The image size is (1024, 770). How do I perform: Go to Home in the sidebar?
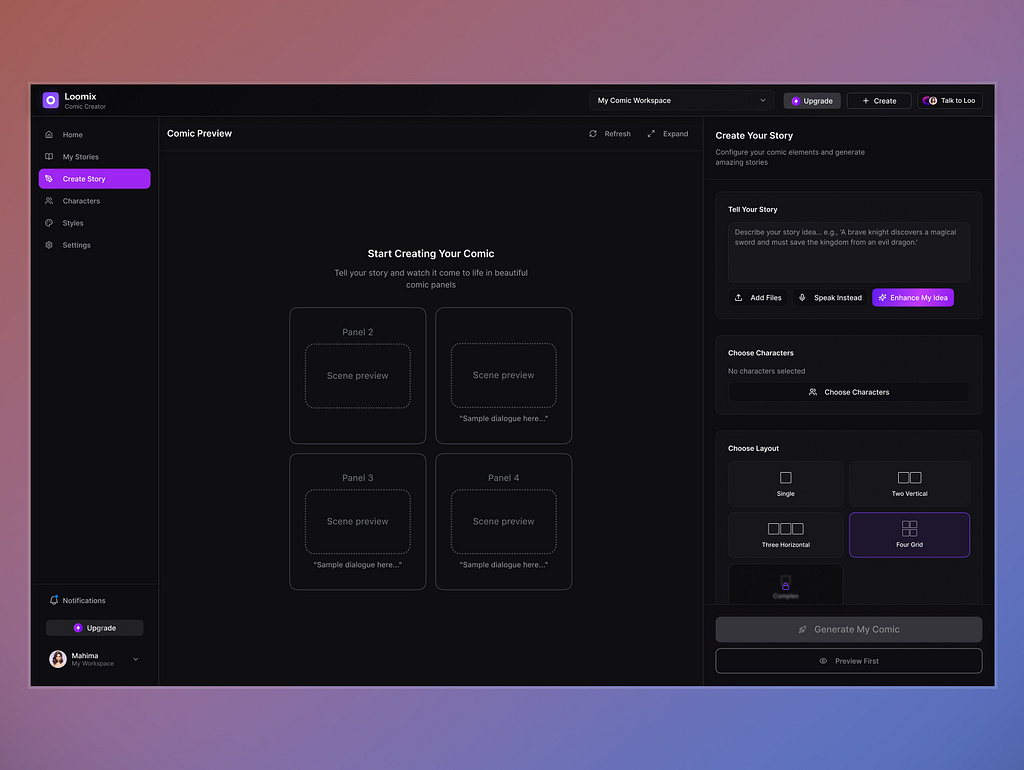(49, 134)
